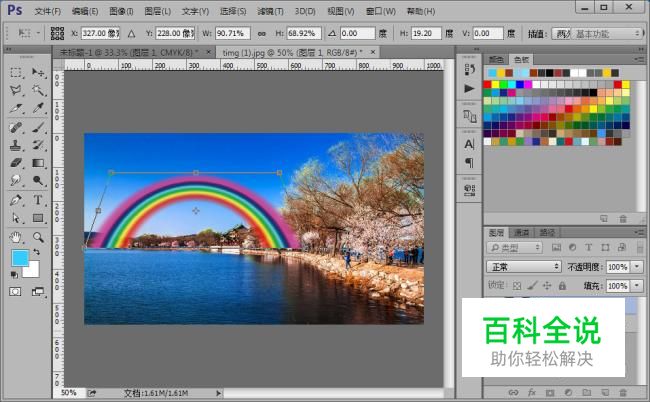Click the cyan foreground color swatch
The image size is (650, 402).
coord(19,258)
